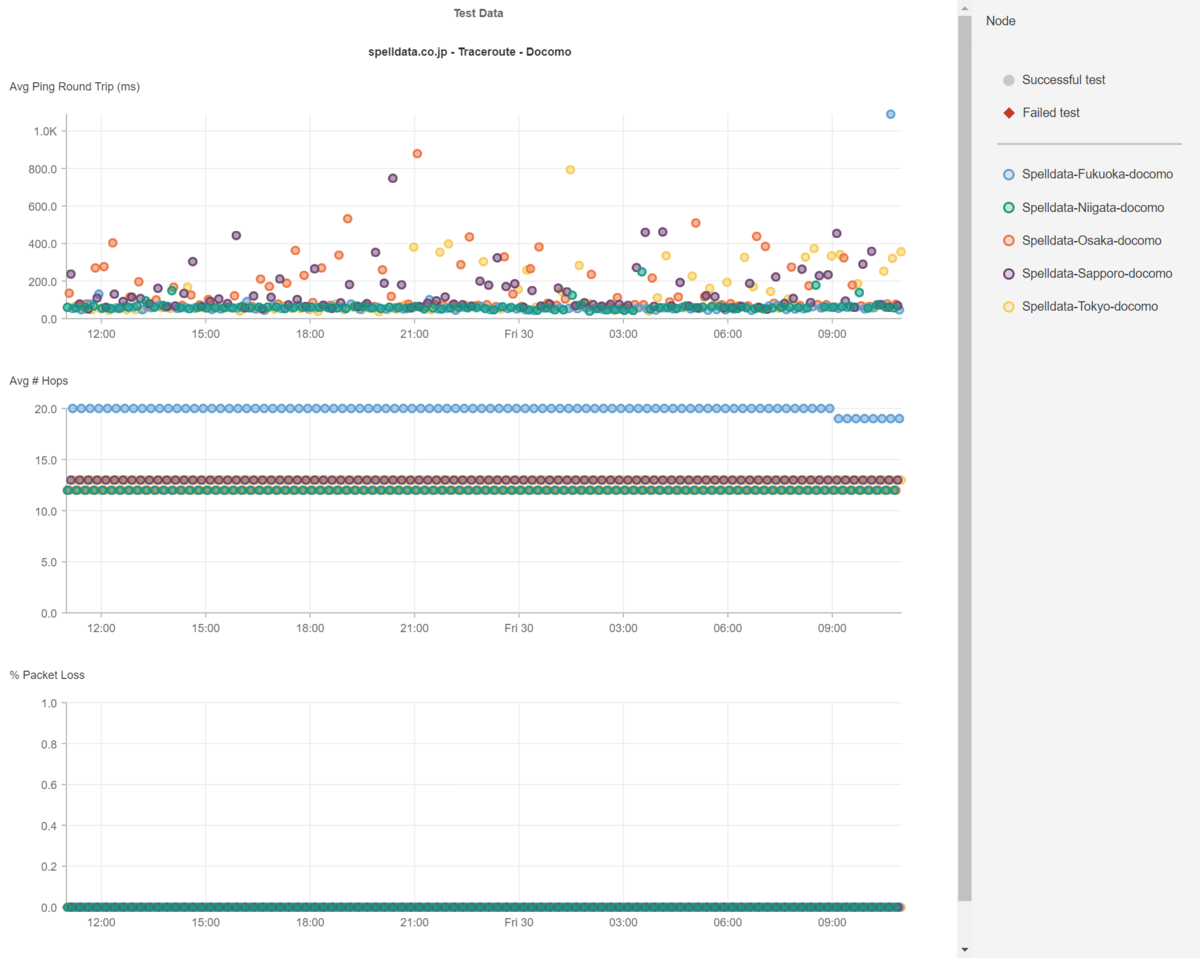The image size is (1200, 958).
Task: Click the green Niigata legend circle
Action: point(1009,208)
